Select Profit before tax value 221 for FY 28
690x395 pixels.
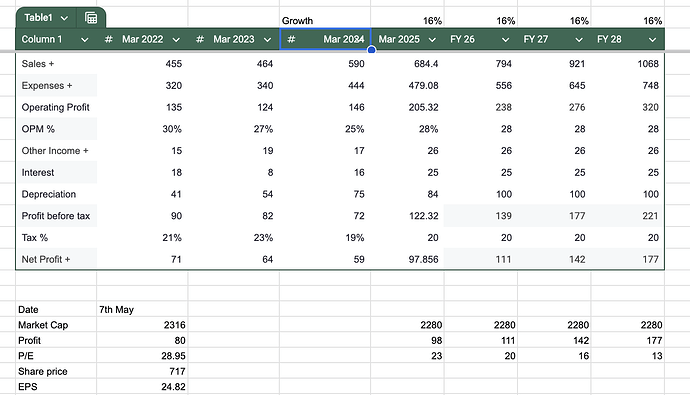pyautogui.click(x=650, y=216)
